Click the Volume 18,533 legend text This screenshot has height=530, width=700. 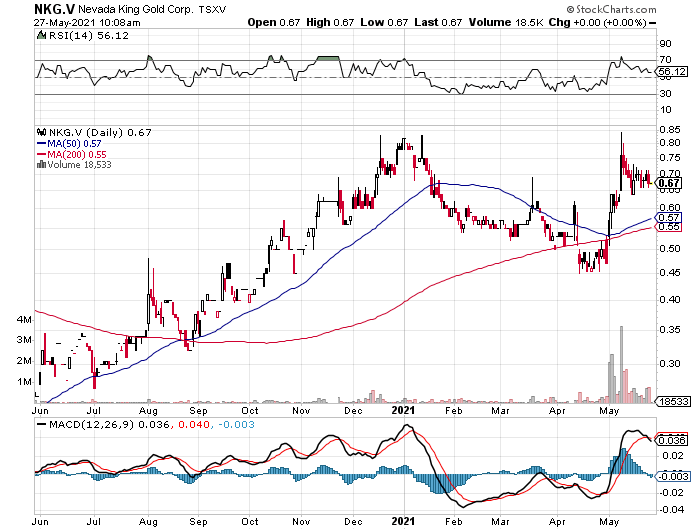coord(79,165)
